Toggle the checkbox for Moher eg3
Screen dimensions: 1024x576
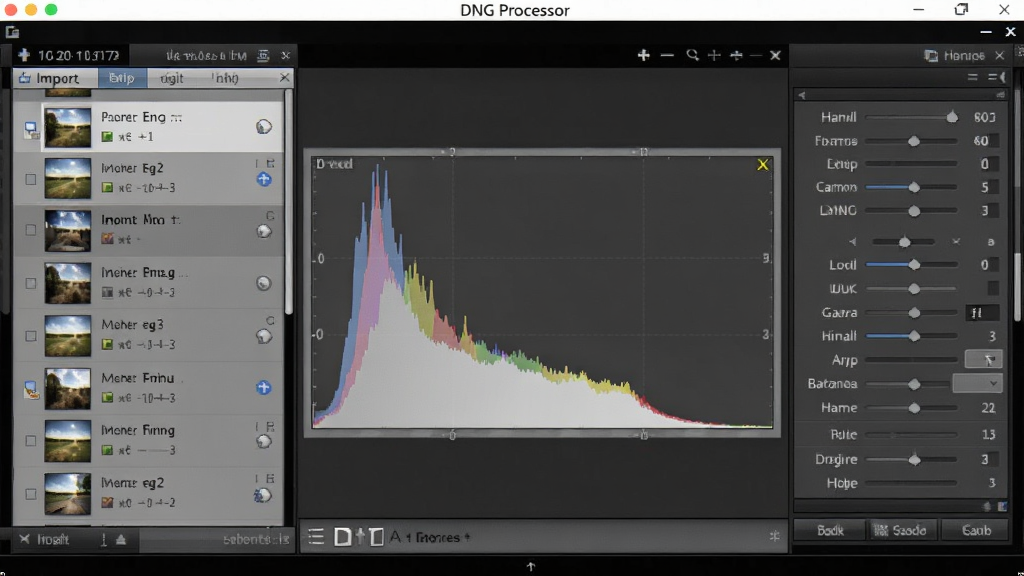coord(31,336)
